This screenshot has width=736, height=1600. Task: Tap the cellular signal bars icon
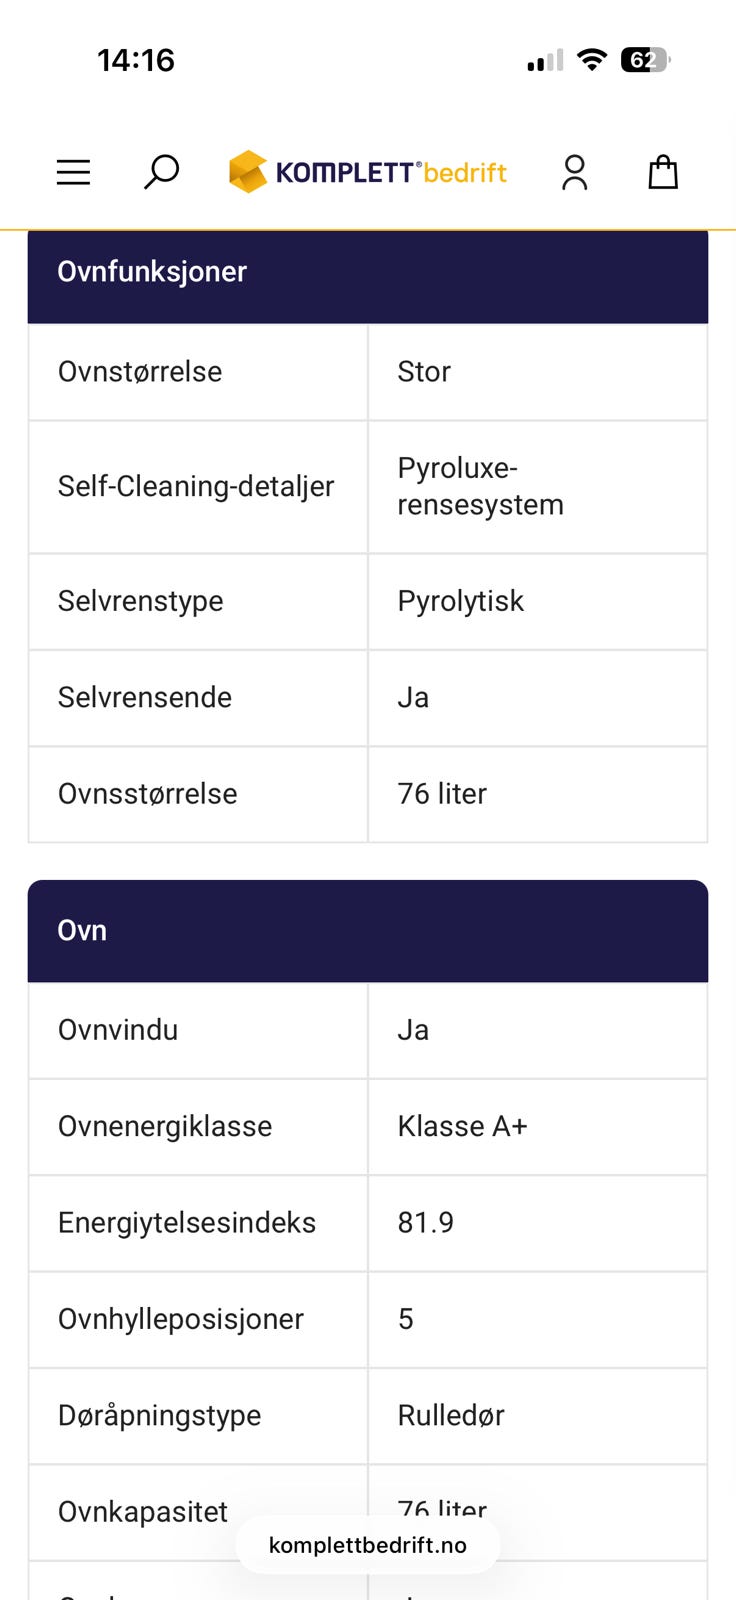(x=541, y=62)
